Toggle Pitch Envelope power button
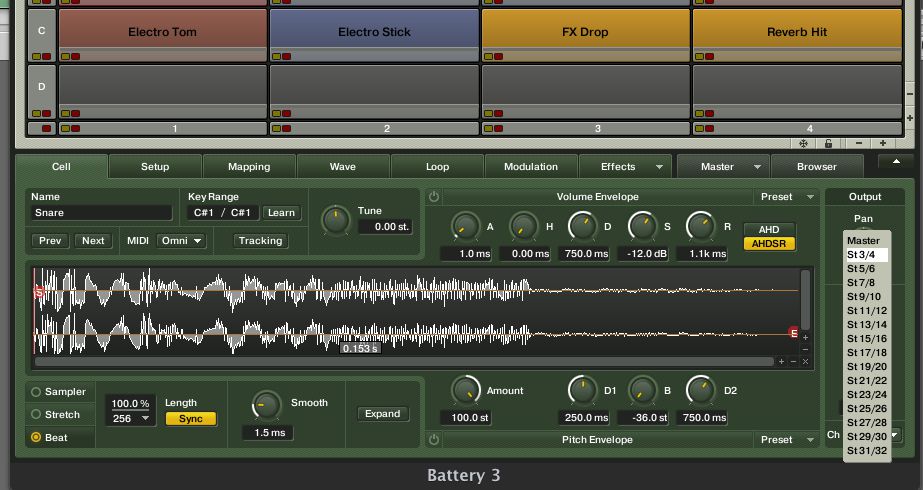Viewport: 923px width, 490px height. pyautogui.click(x=434, y=439)
